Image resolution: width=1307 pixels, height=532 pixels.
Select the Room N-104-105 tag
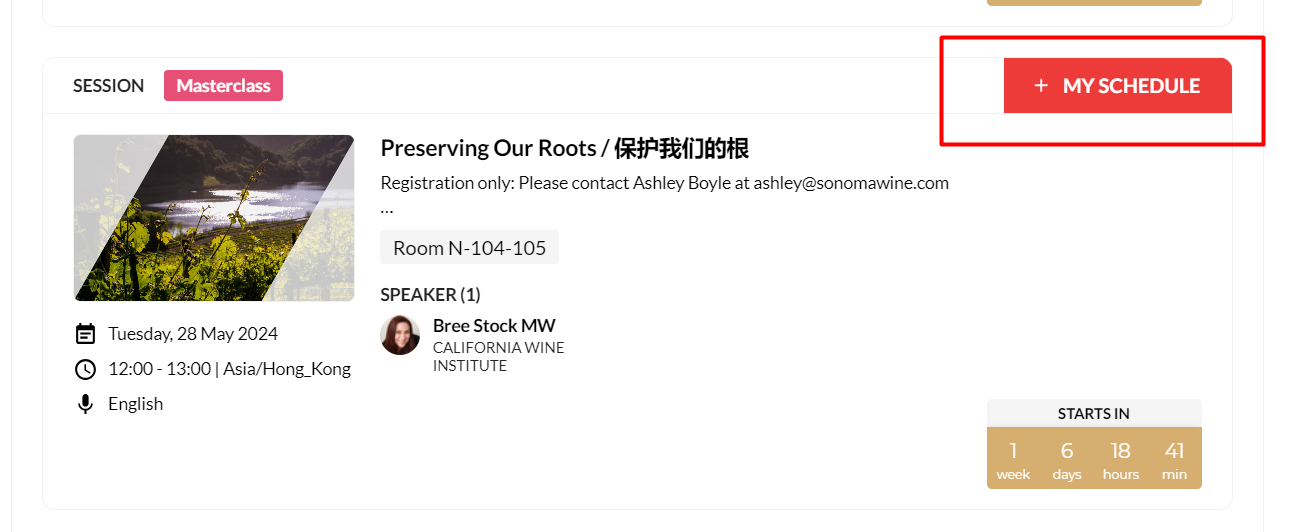pyautogui.click(x=469, y=248)
